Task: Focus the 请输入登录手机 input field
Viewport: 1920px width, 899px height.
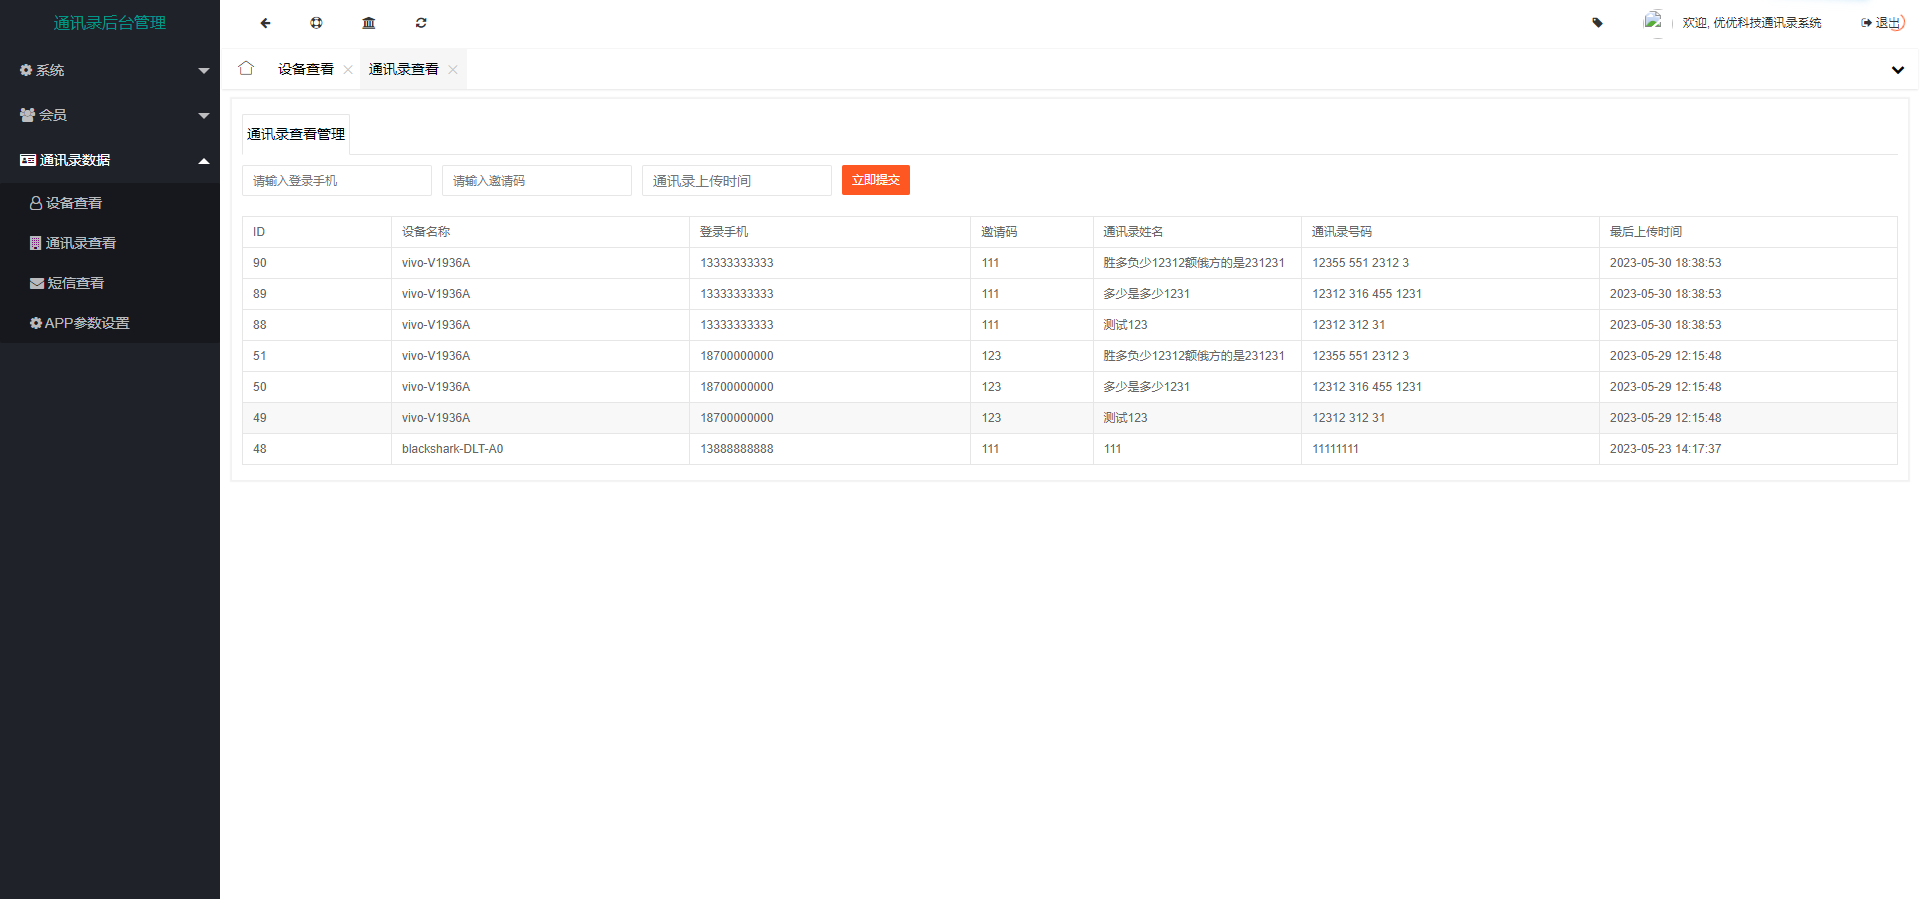Action: [x=336, y=181]
